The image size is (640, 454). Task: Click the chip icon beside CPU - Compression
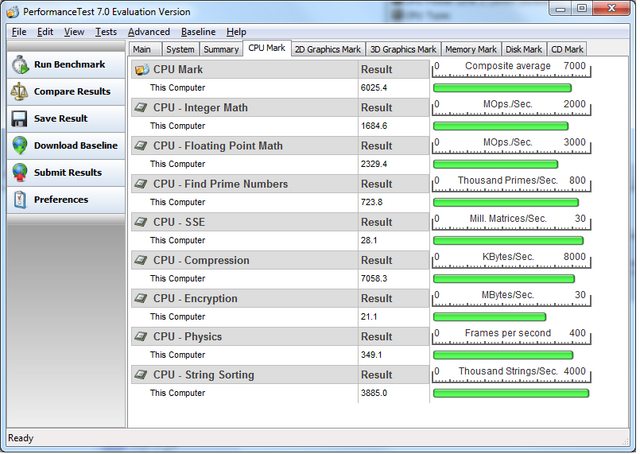(x=141, y=260)
